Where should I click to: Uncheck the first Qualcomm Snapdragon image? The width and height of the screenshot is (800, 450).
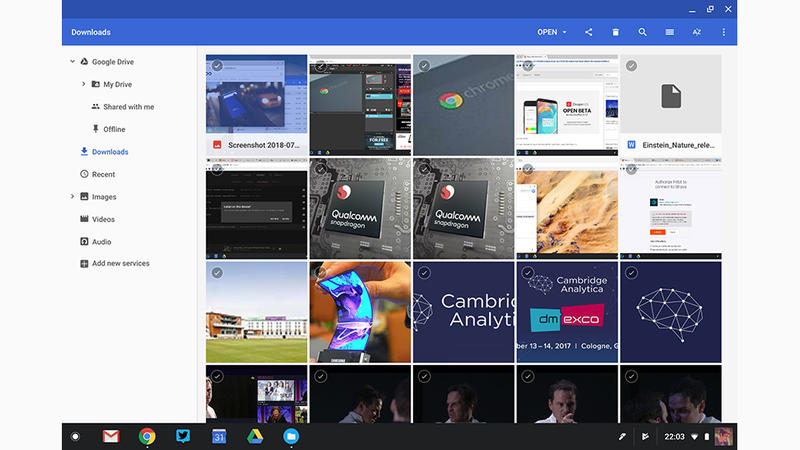coord(320,169)
